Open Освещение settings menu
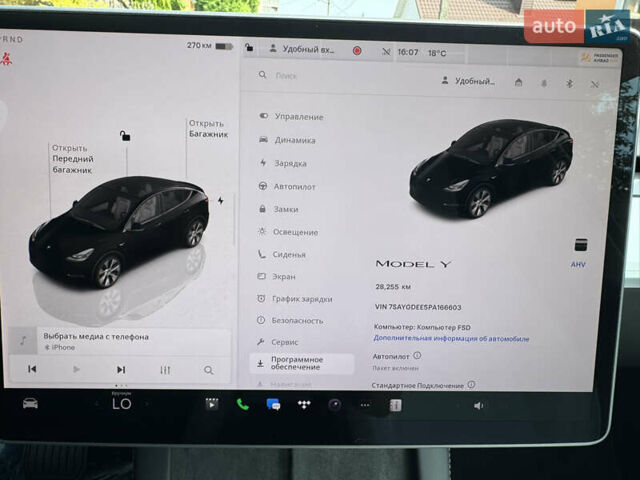The image size is (640, 480). (x=288, y=232)
